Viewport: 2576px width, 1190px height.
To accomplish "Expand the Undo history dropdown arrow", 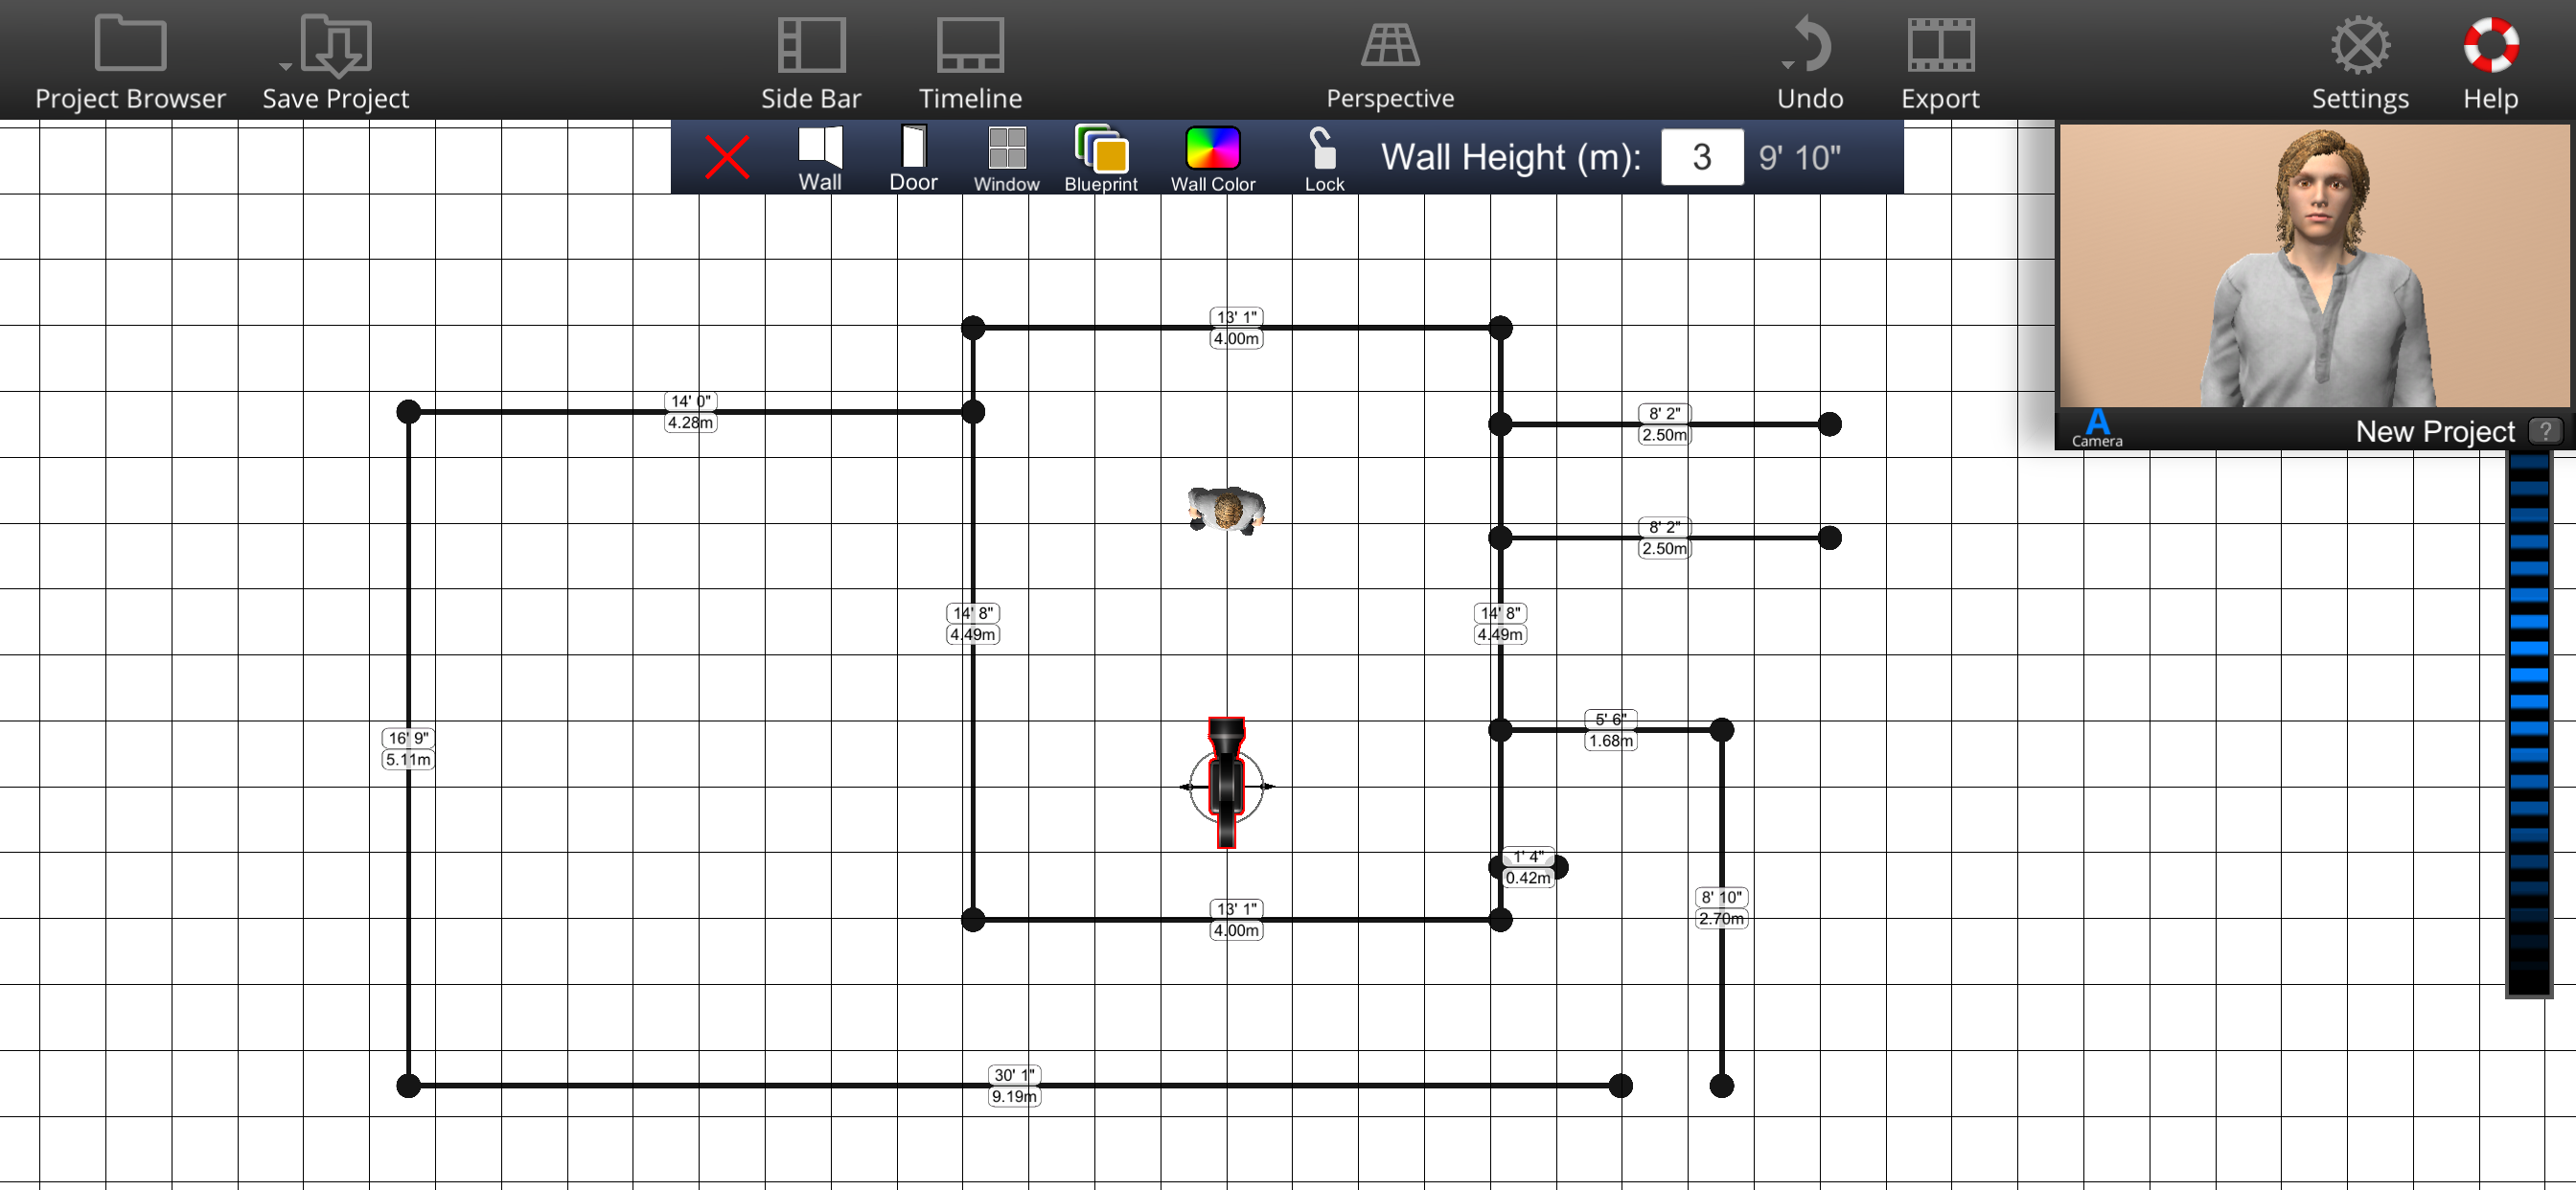I will tap(1787, 66).
